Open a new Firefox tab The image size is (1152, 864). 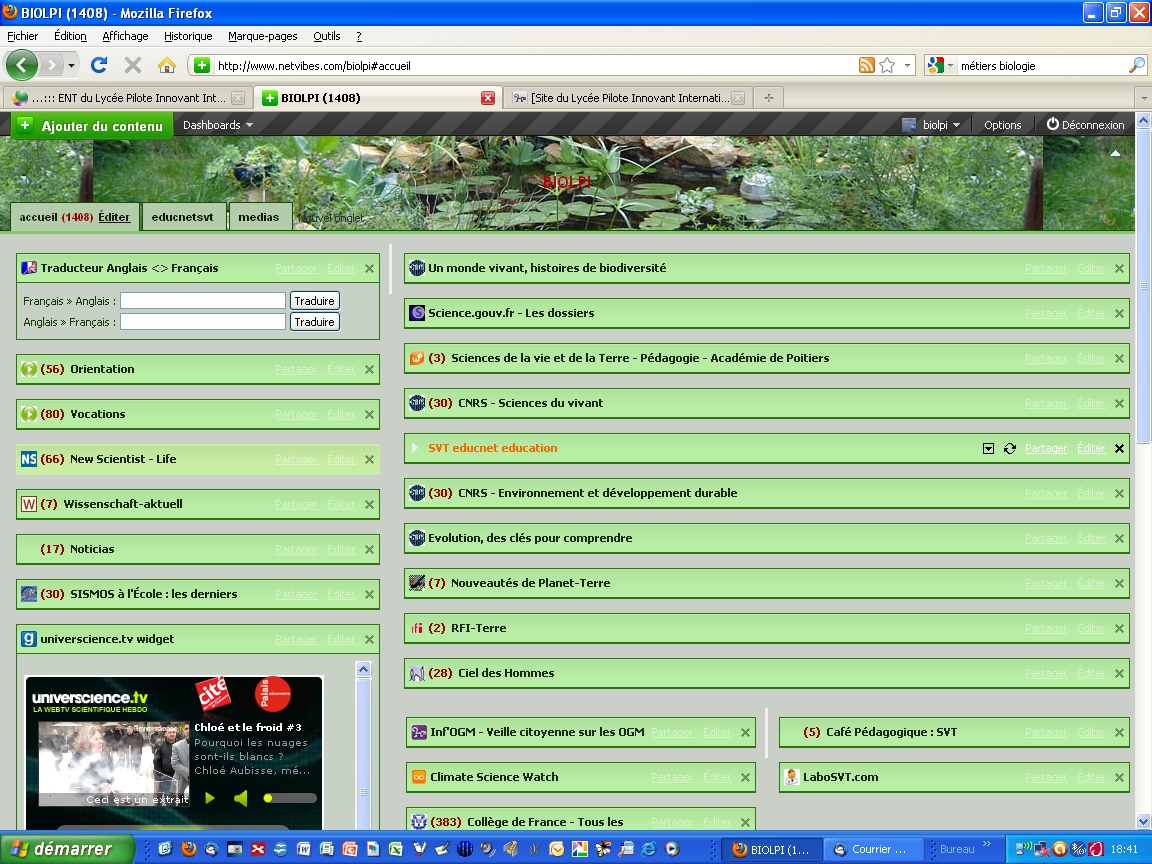pos(768,98)
